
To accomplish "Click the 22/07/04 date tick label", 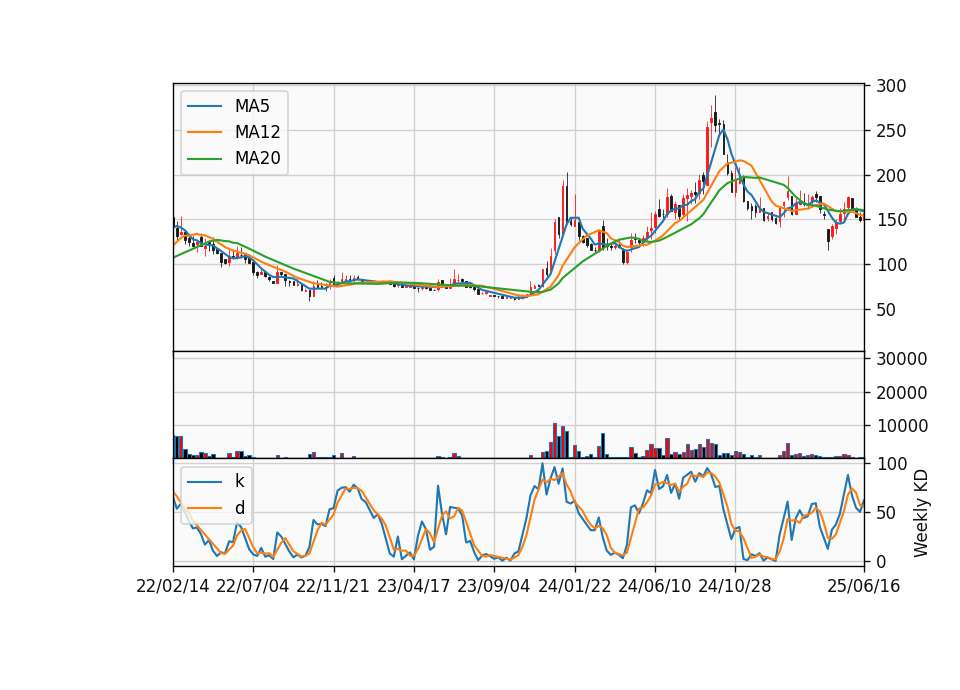I will coord(252,586).
